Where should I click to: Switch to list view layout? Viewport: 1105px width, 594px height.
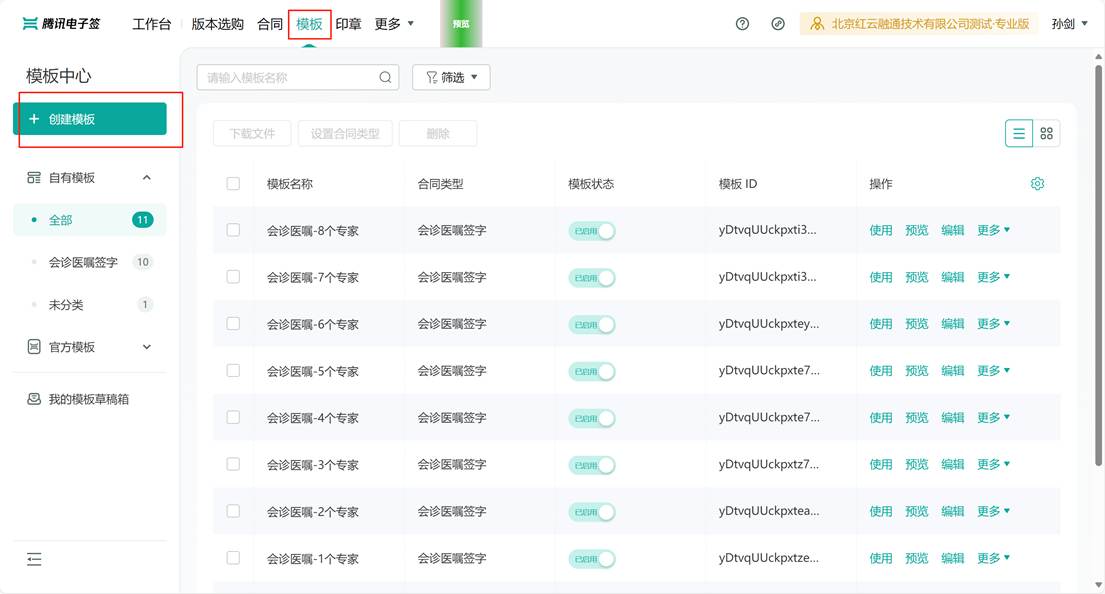[x=1018, y=133]
